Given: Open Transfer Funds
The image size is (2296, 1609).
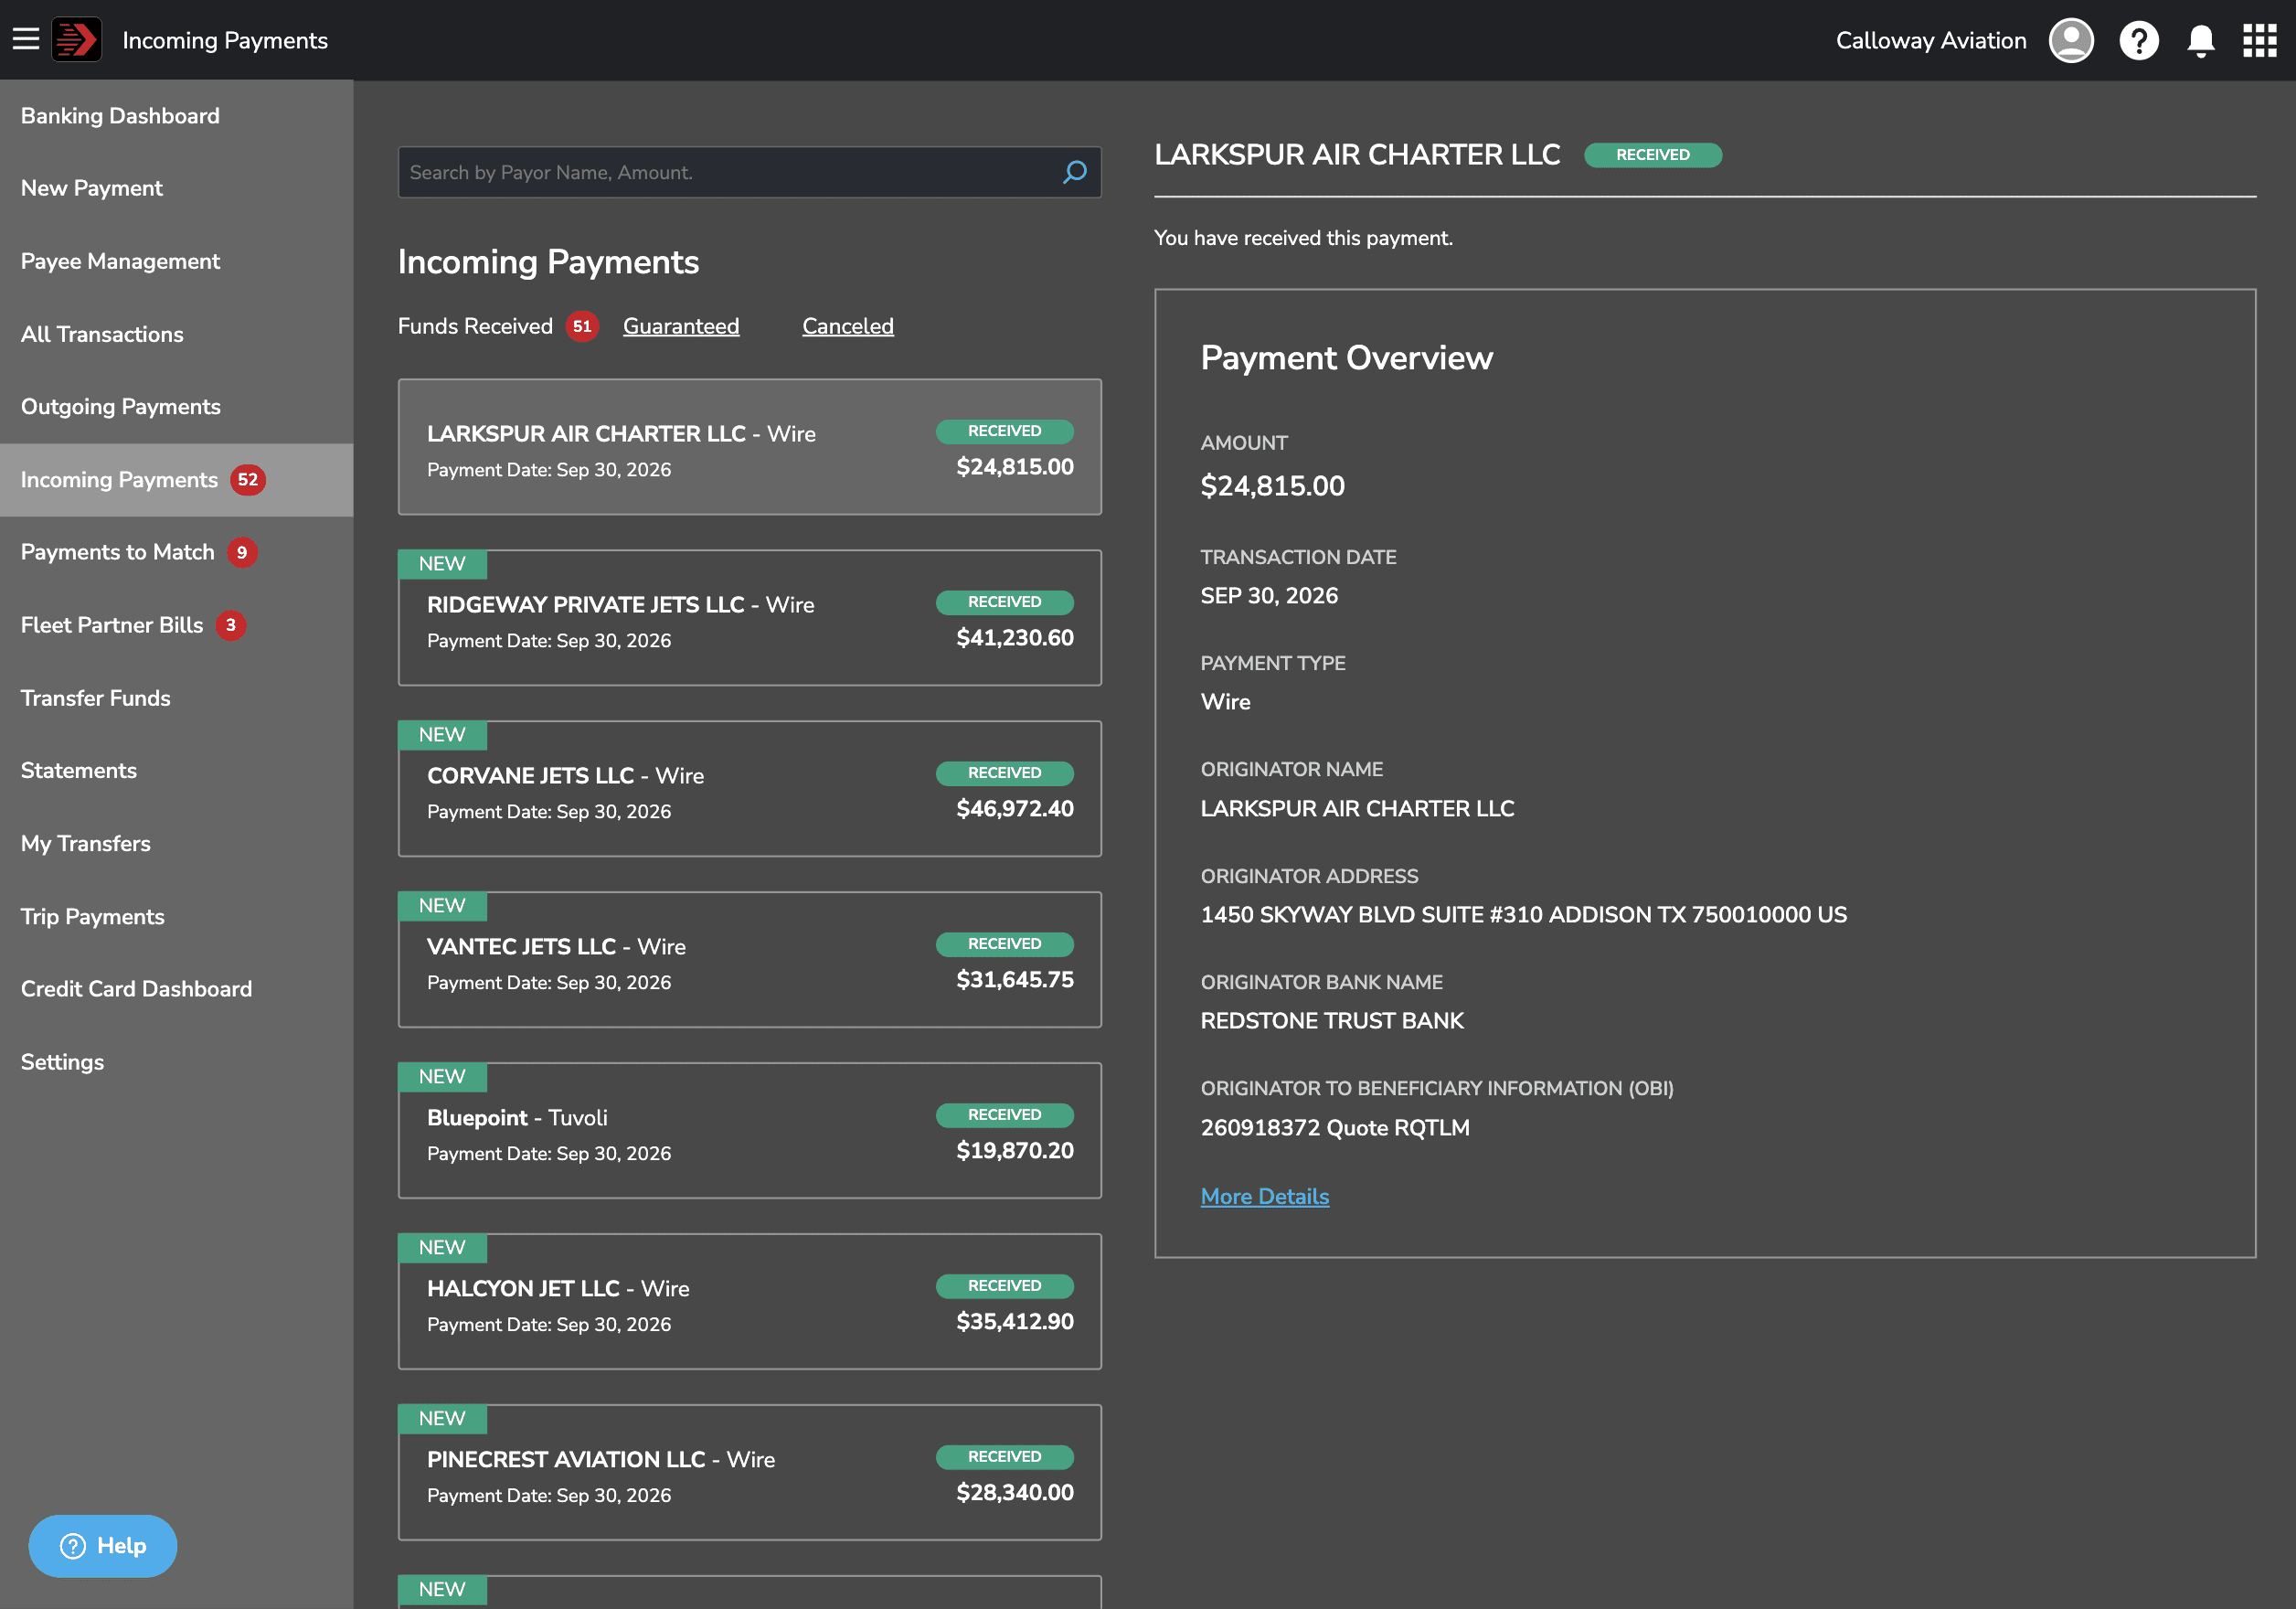Looking at the screenshot, I should click(x=177, y=698).
